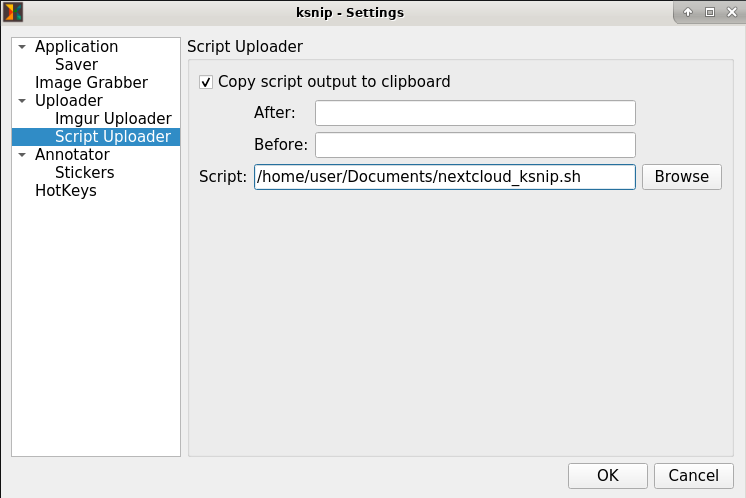This screenshot has width=746, height=498.
Task: Select the Uploader settings entry
Action: (69, 101)
